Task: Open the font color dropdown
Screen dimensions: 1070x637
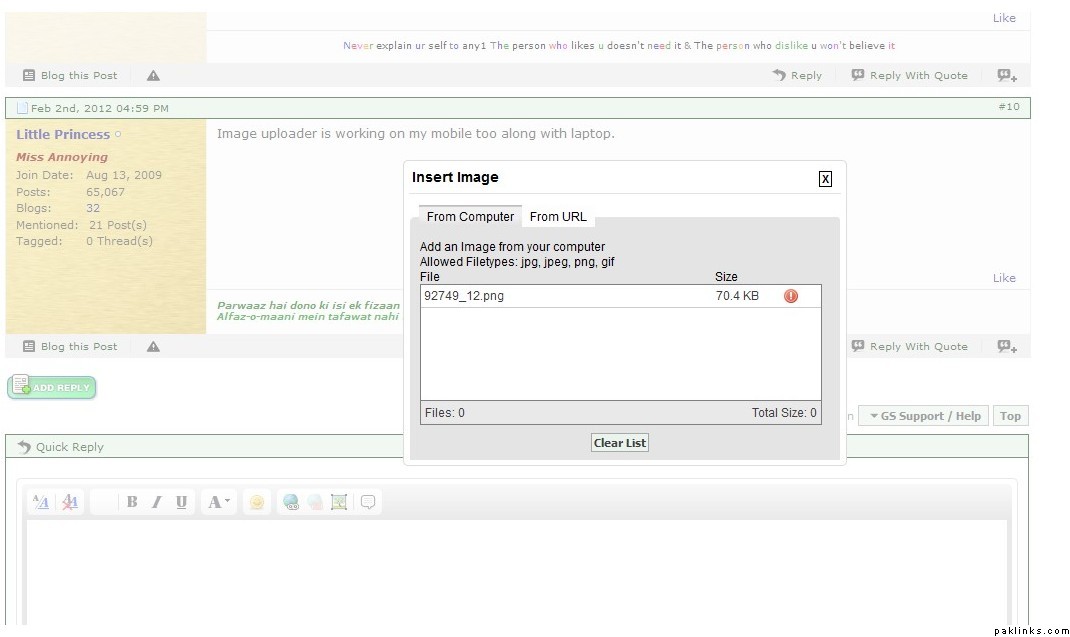Action: (x=218, y=502)
